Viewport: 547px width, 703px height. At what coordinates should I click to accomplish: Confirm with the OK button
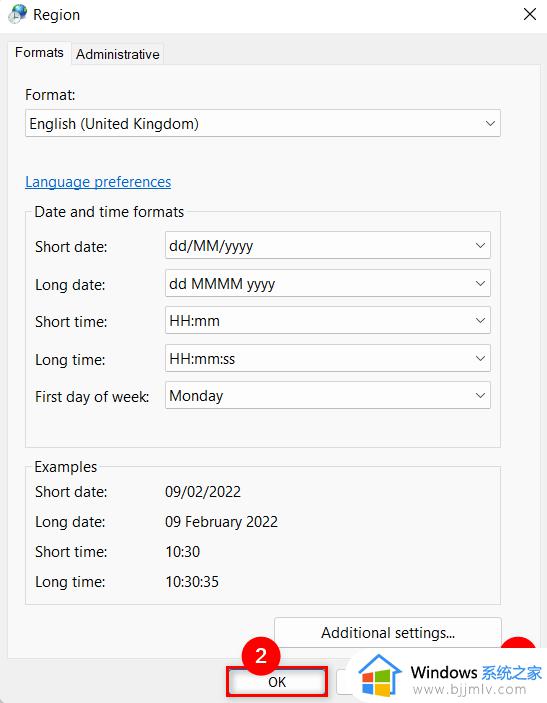click(x=277, y=681)
